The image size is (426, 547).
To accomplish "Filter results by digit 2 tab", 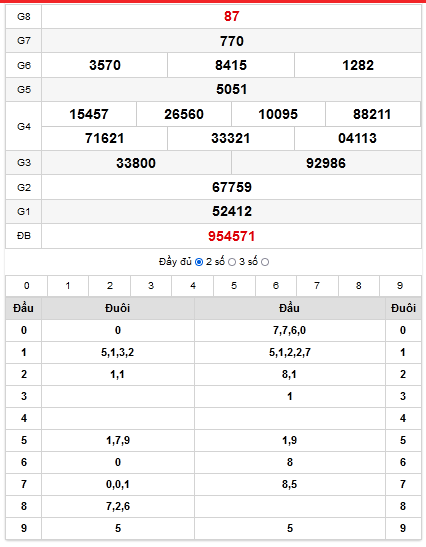I will point(110,286).
